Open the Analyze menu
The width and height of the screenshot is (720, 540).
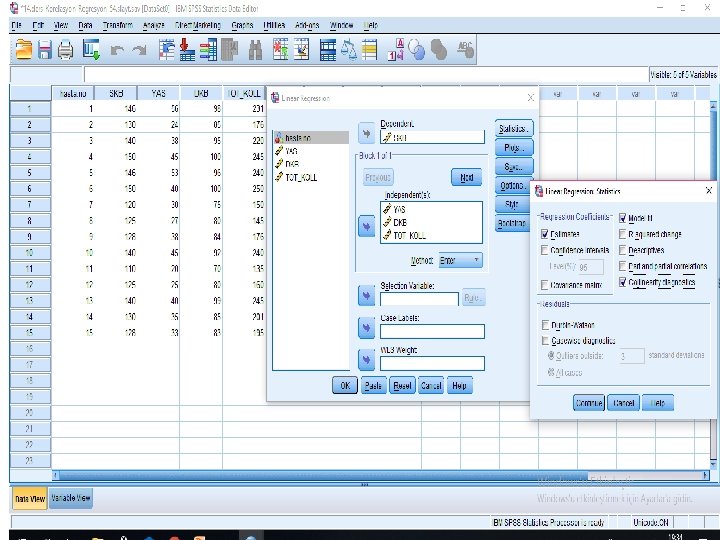coord(153,25)
